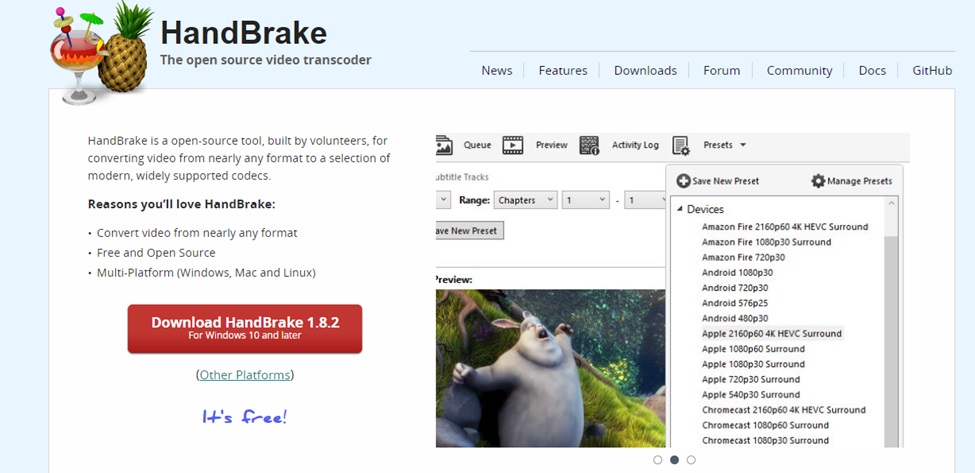Select the third carousel slide dot
The image size is (975, 473).
click(x=691, y=460)
